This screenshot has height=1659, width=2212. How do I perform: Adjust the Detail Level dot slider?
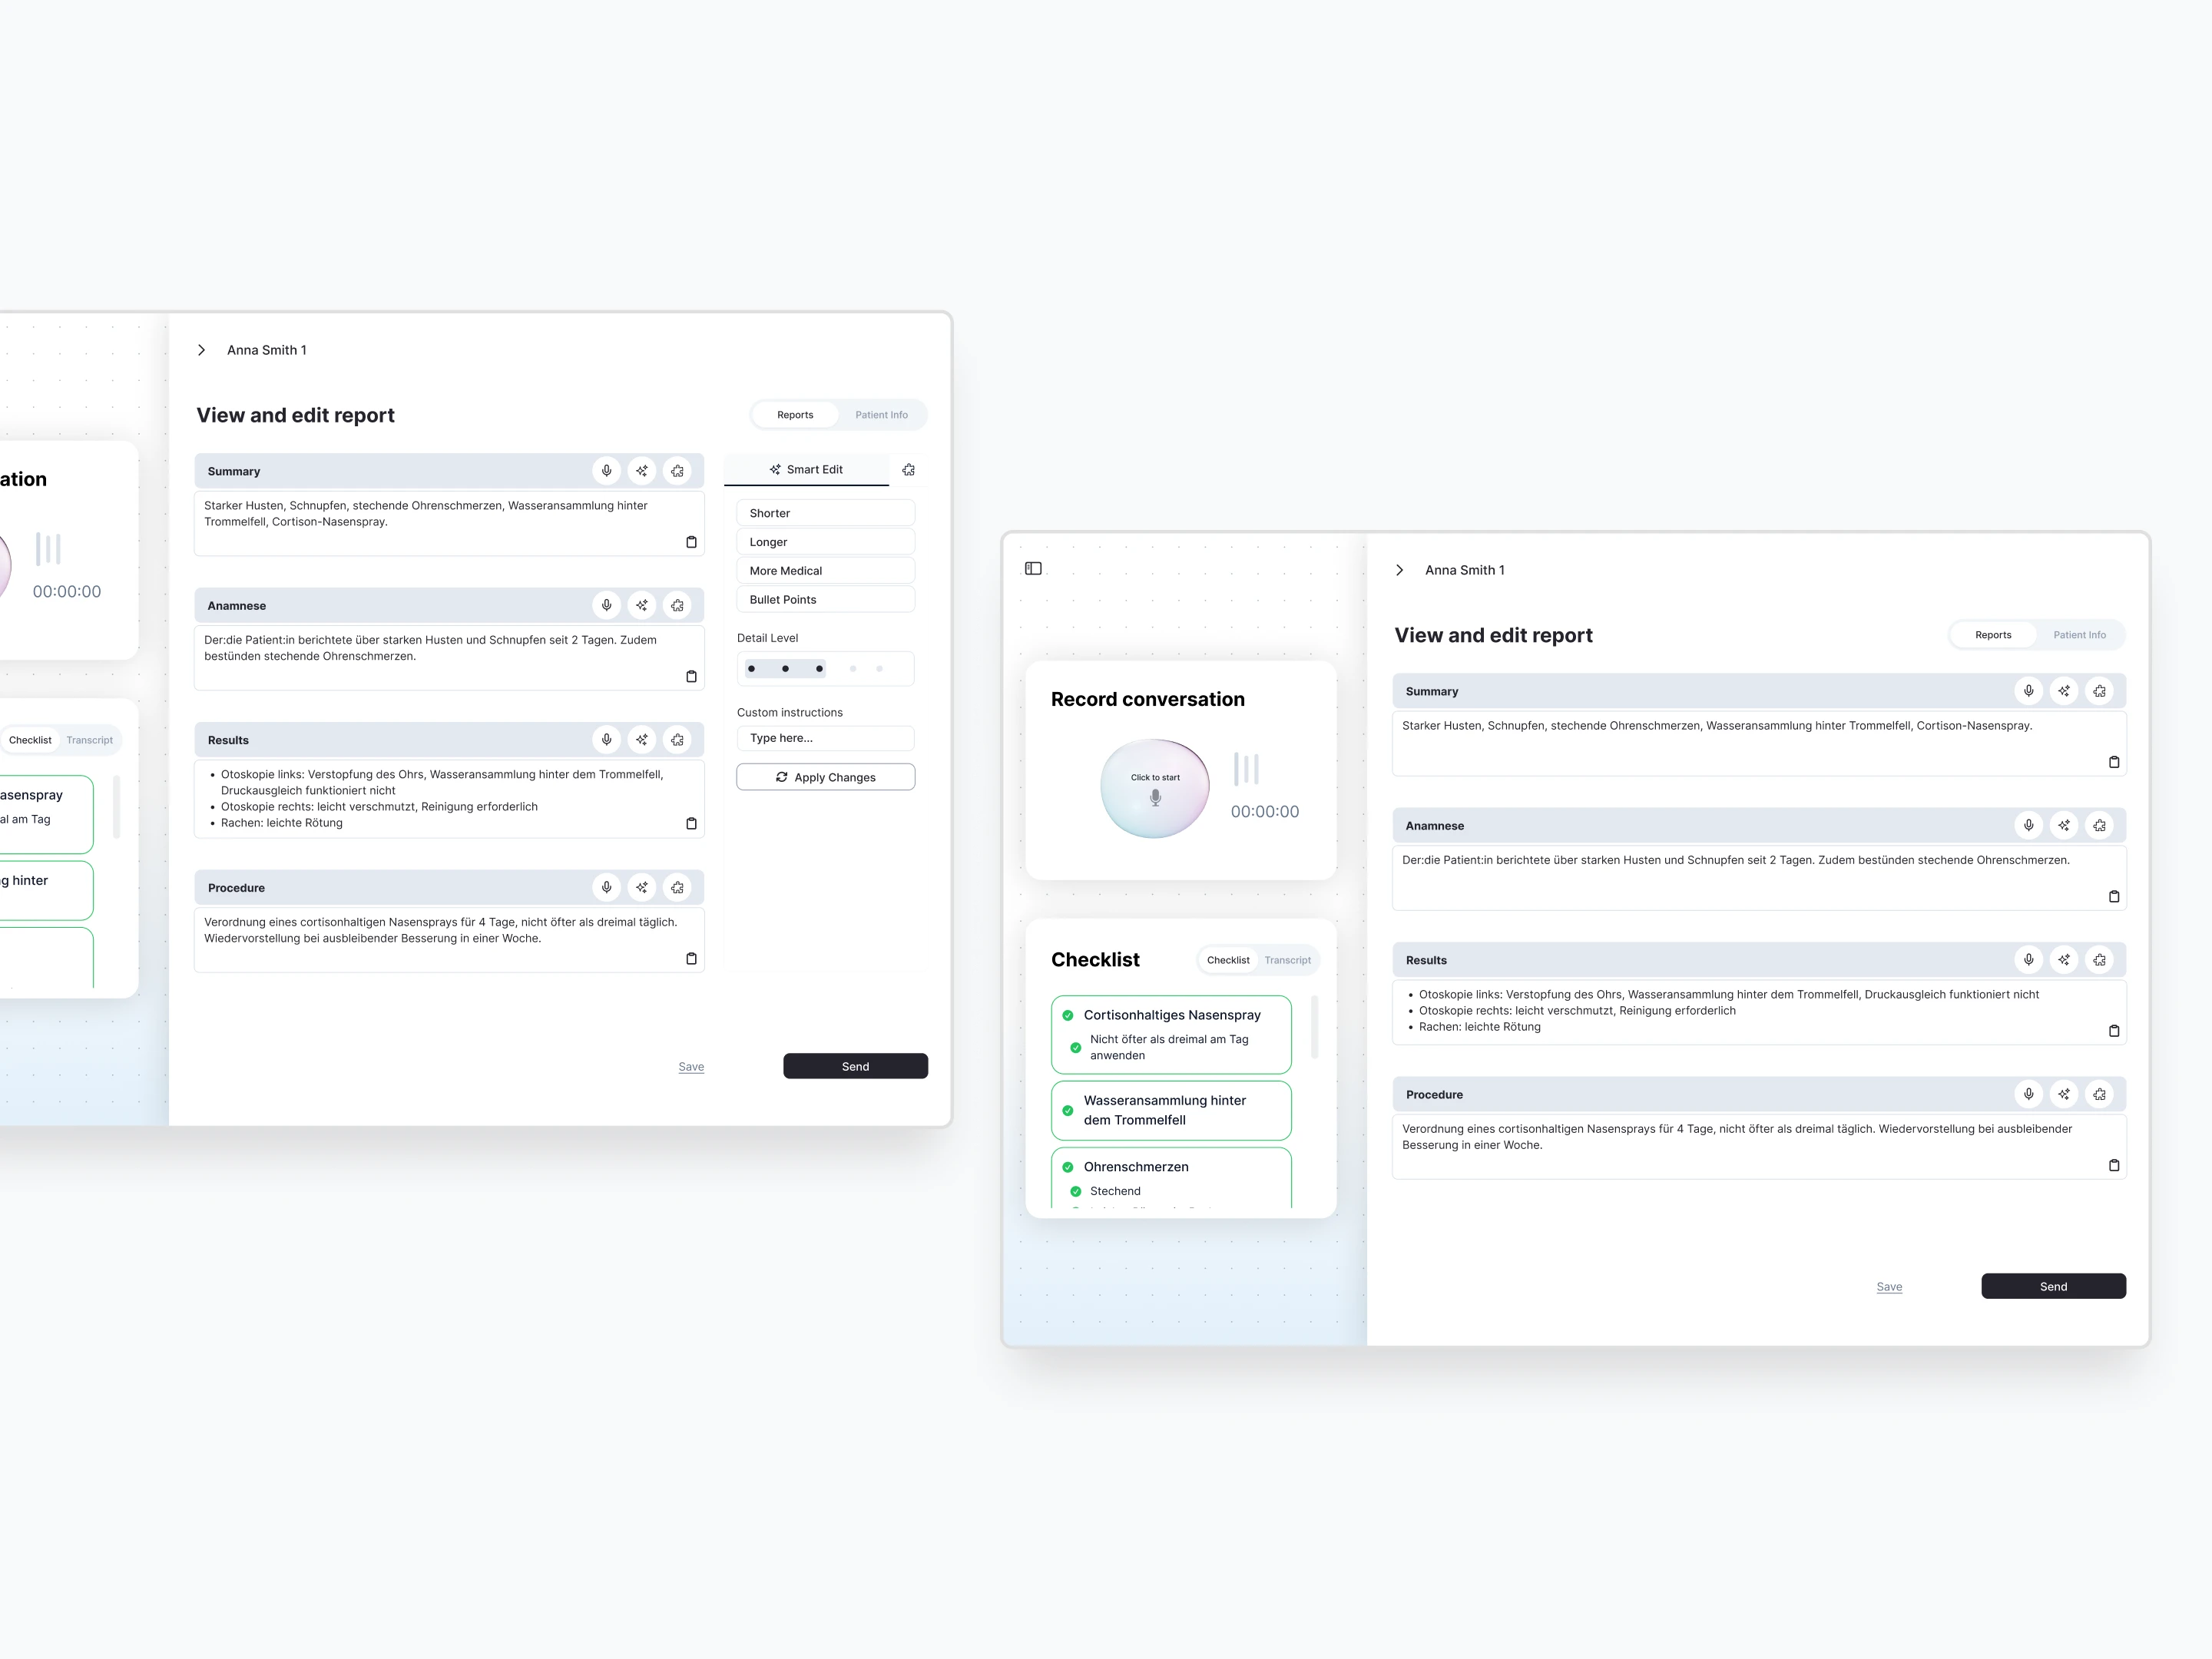(825, 669)
